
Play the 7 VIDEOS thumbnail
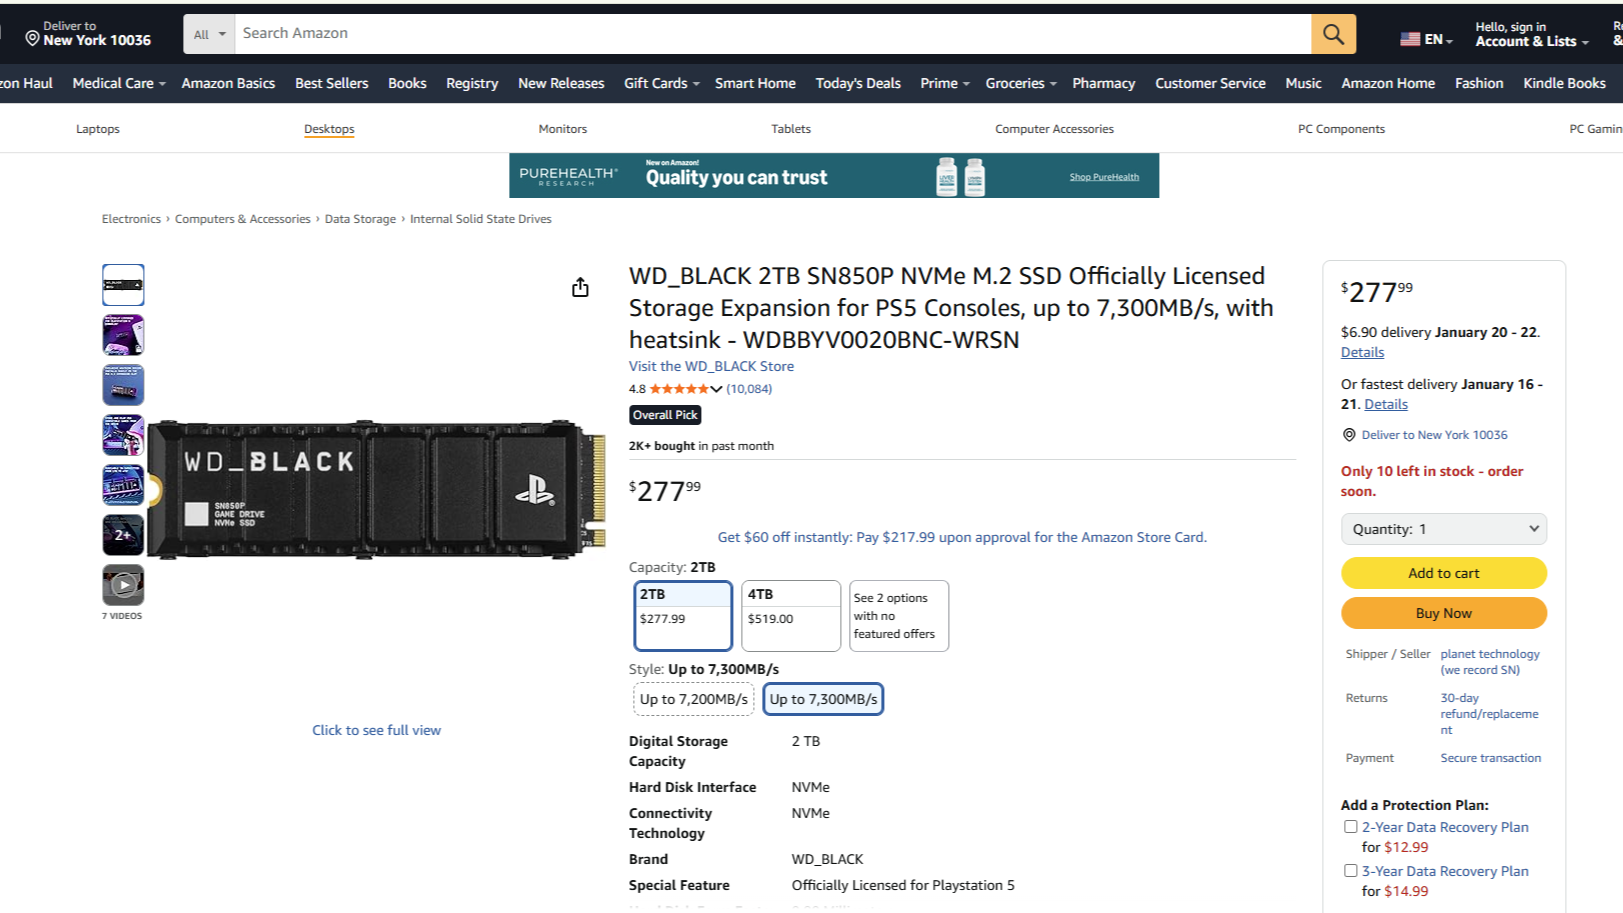(x=122, y=585)
